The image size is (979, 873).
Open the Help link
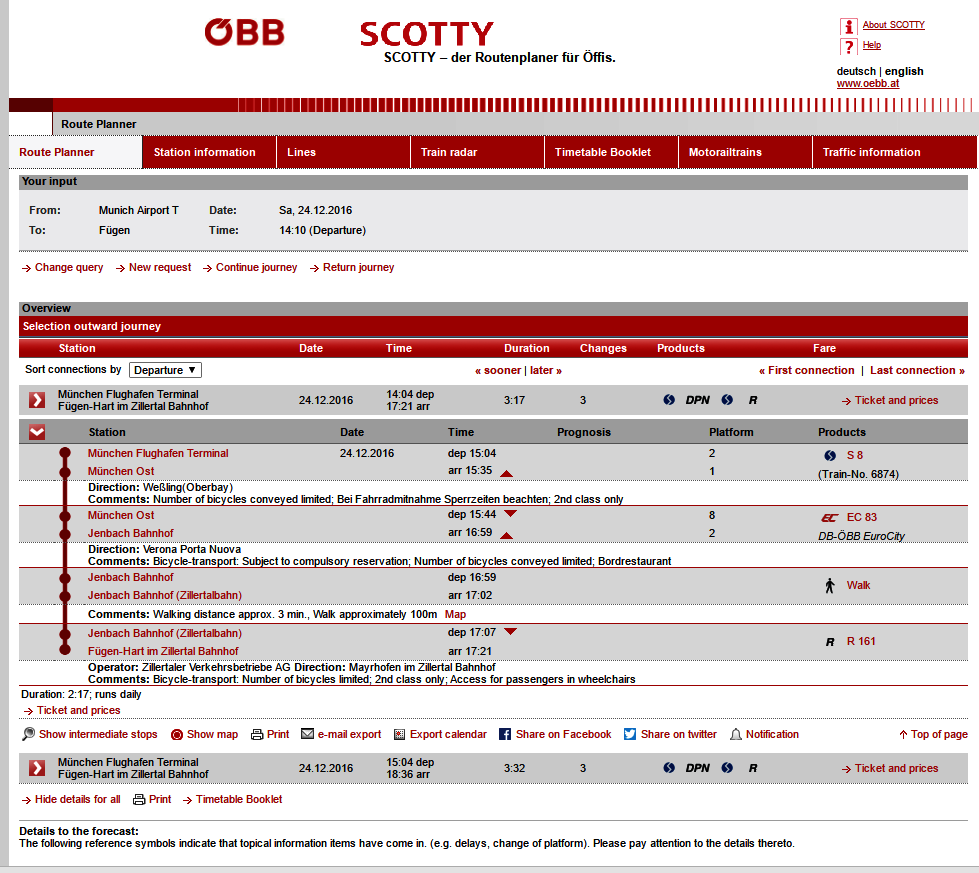coord(872,45)
